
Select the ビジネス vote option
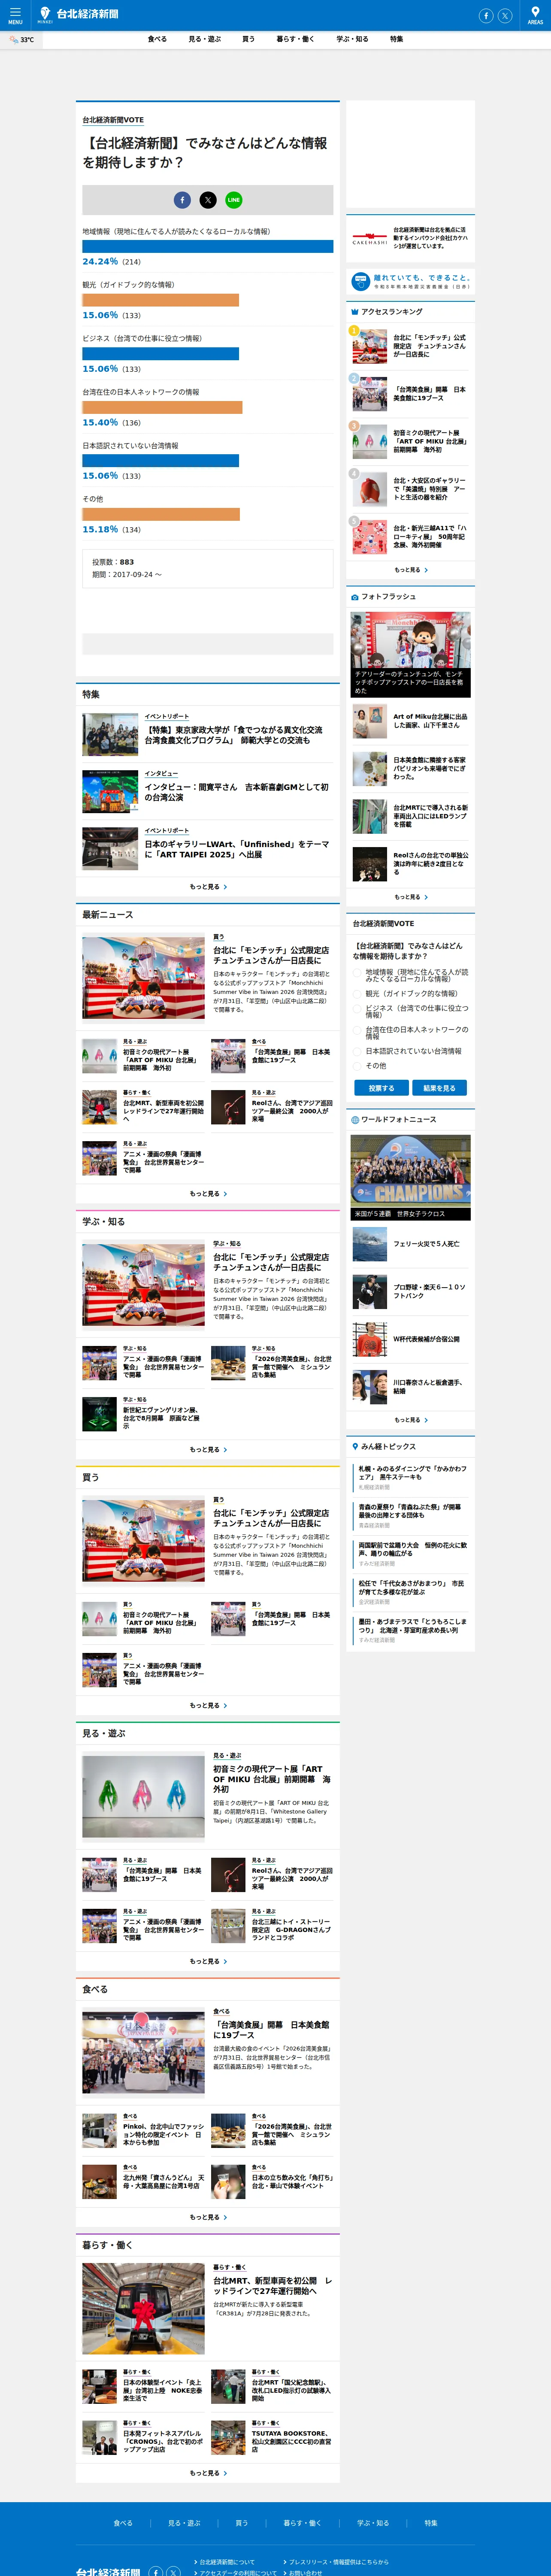tap(357, 1009)
